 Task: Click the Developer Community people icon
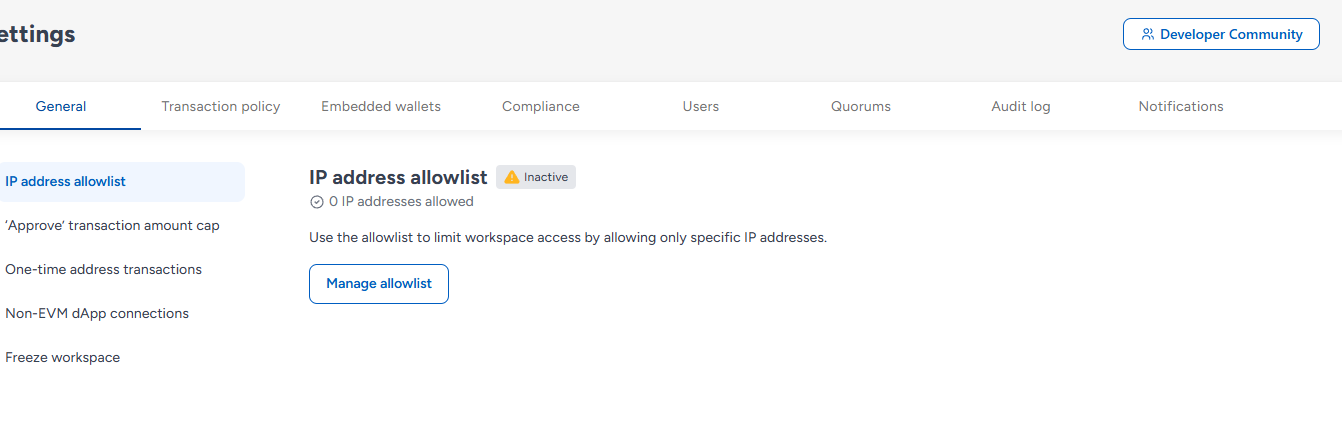click(x=1147, y=34)
